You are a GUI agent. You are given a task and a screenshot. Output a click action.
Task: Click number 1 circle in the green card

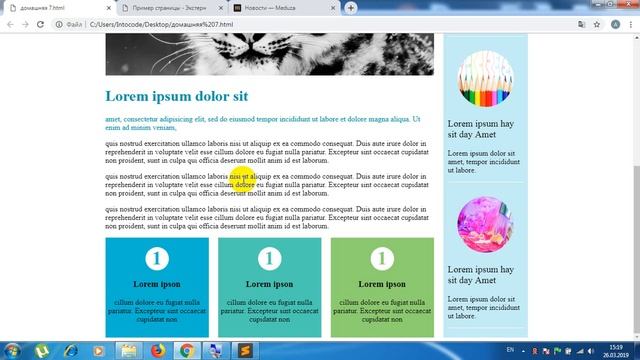click(382, 258)
